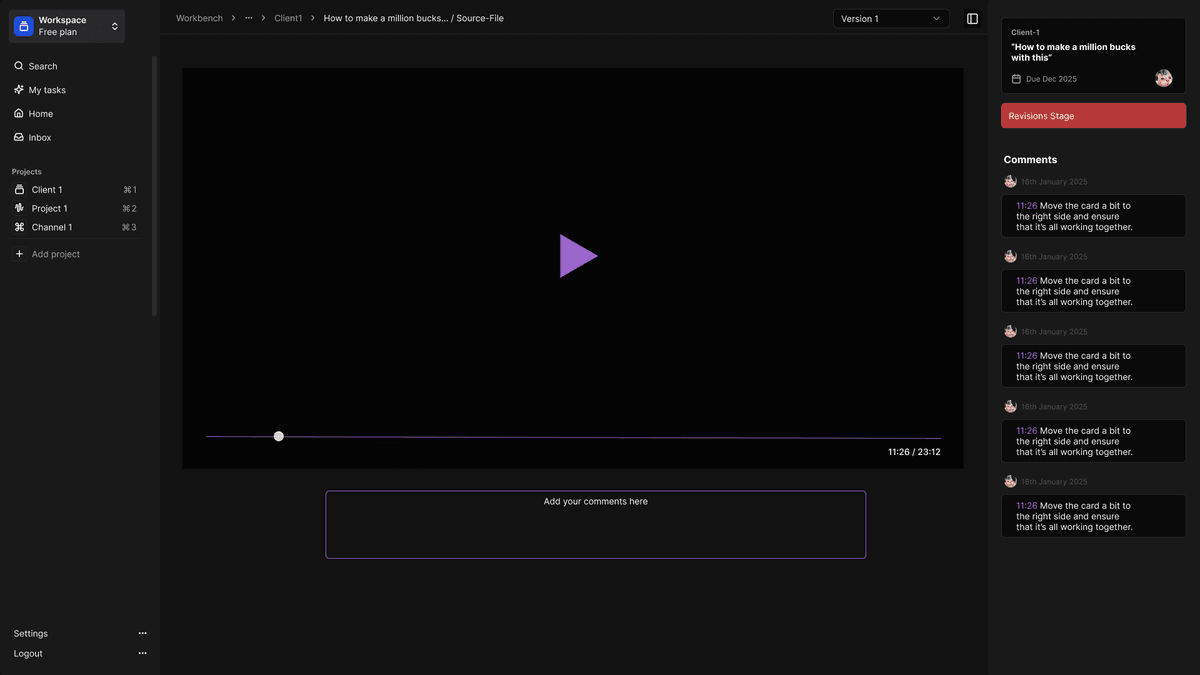The image size is (1200, 675).
Task: Open Settings more options ellipsis
Action: 142,634
